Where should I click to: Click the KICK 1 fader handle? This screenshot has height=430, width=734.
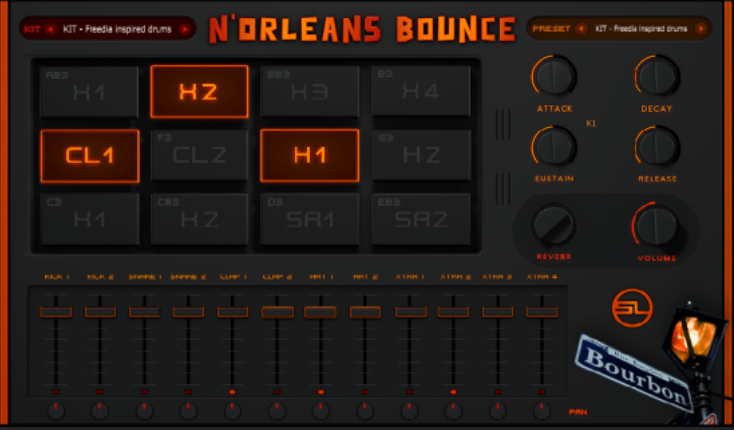[x=56, y=312]
